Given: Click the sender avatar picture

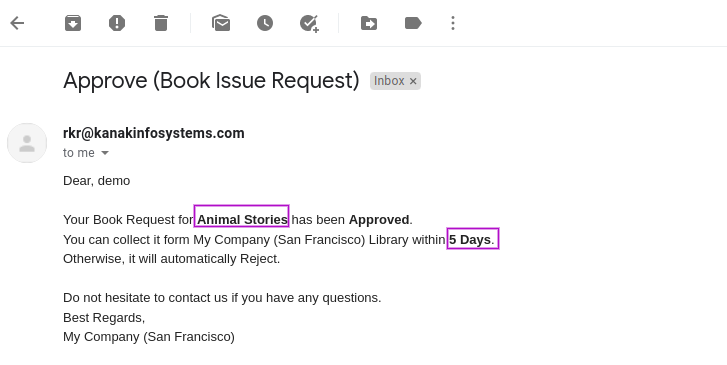Looking at the screenshot, I should click(27, 143).
